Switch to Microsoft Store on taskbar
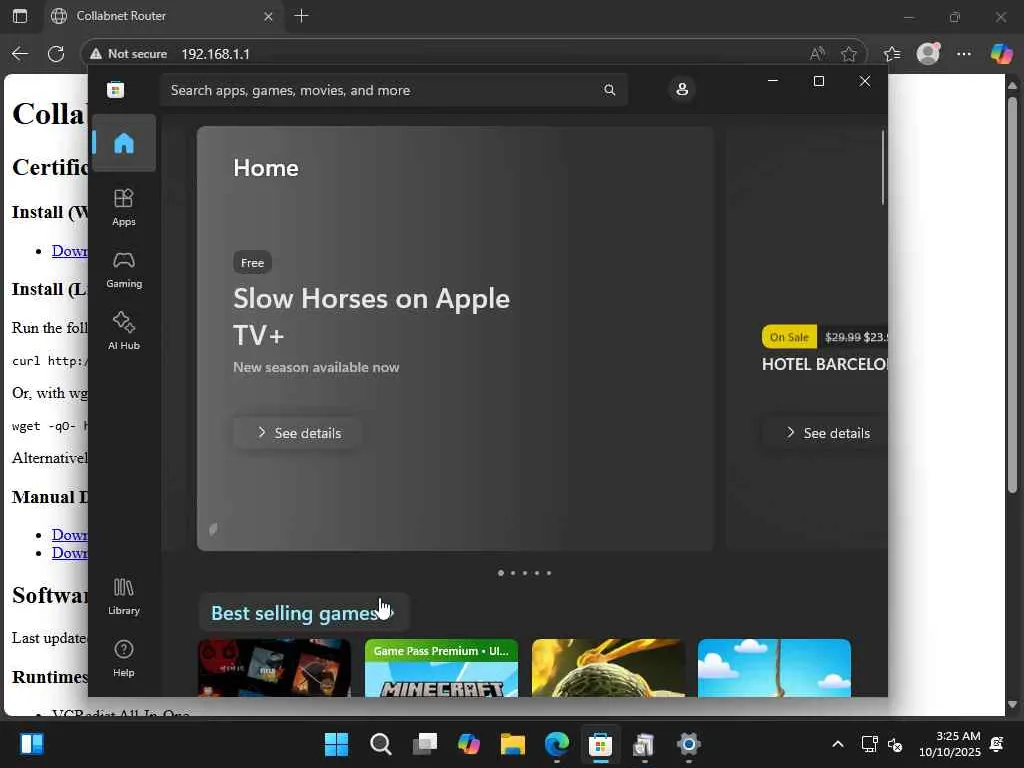 600,744
